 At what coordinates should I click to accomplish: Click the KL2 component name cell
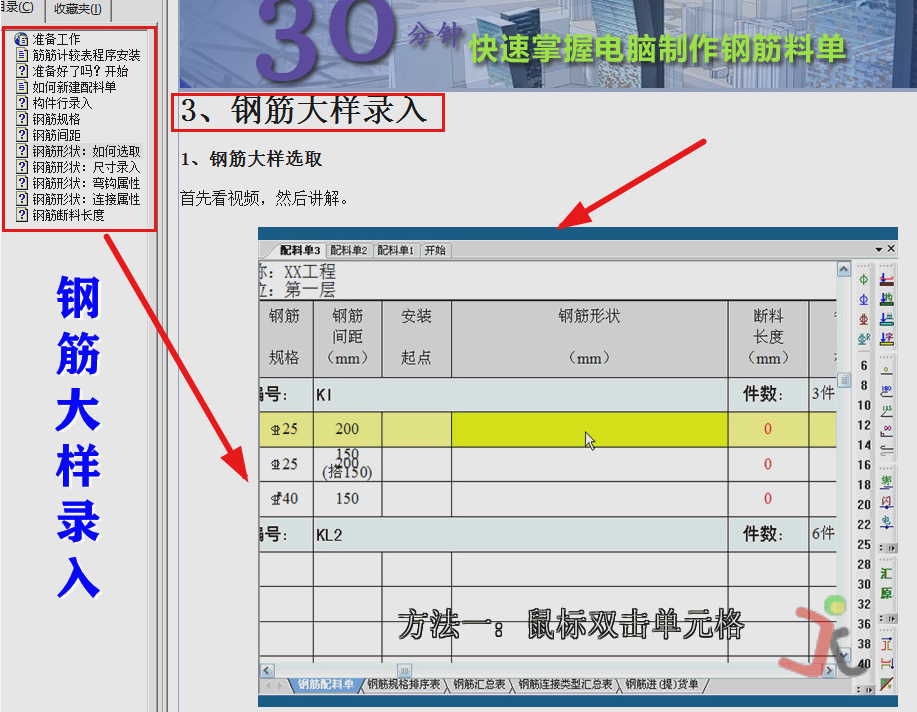(x=520, y=534)
